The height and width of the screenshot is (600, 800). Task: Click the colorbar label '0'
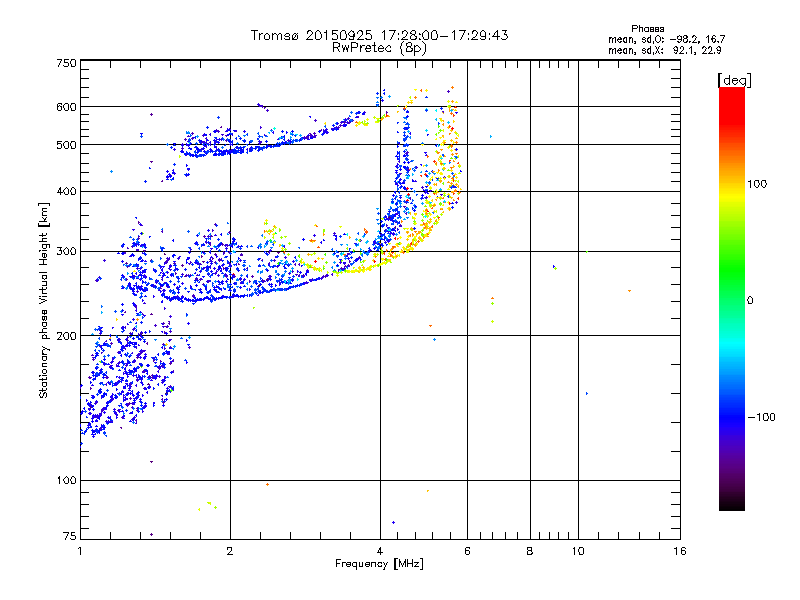click(750, 301)
